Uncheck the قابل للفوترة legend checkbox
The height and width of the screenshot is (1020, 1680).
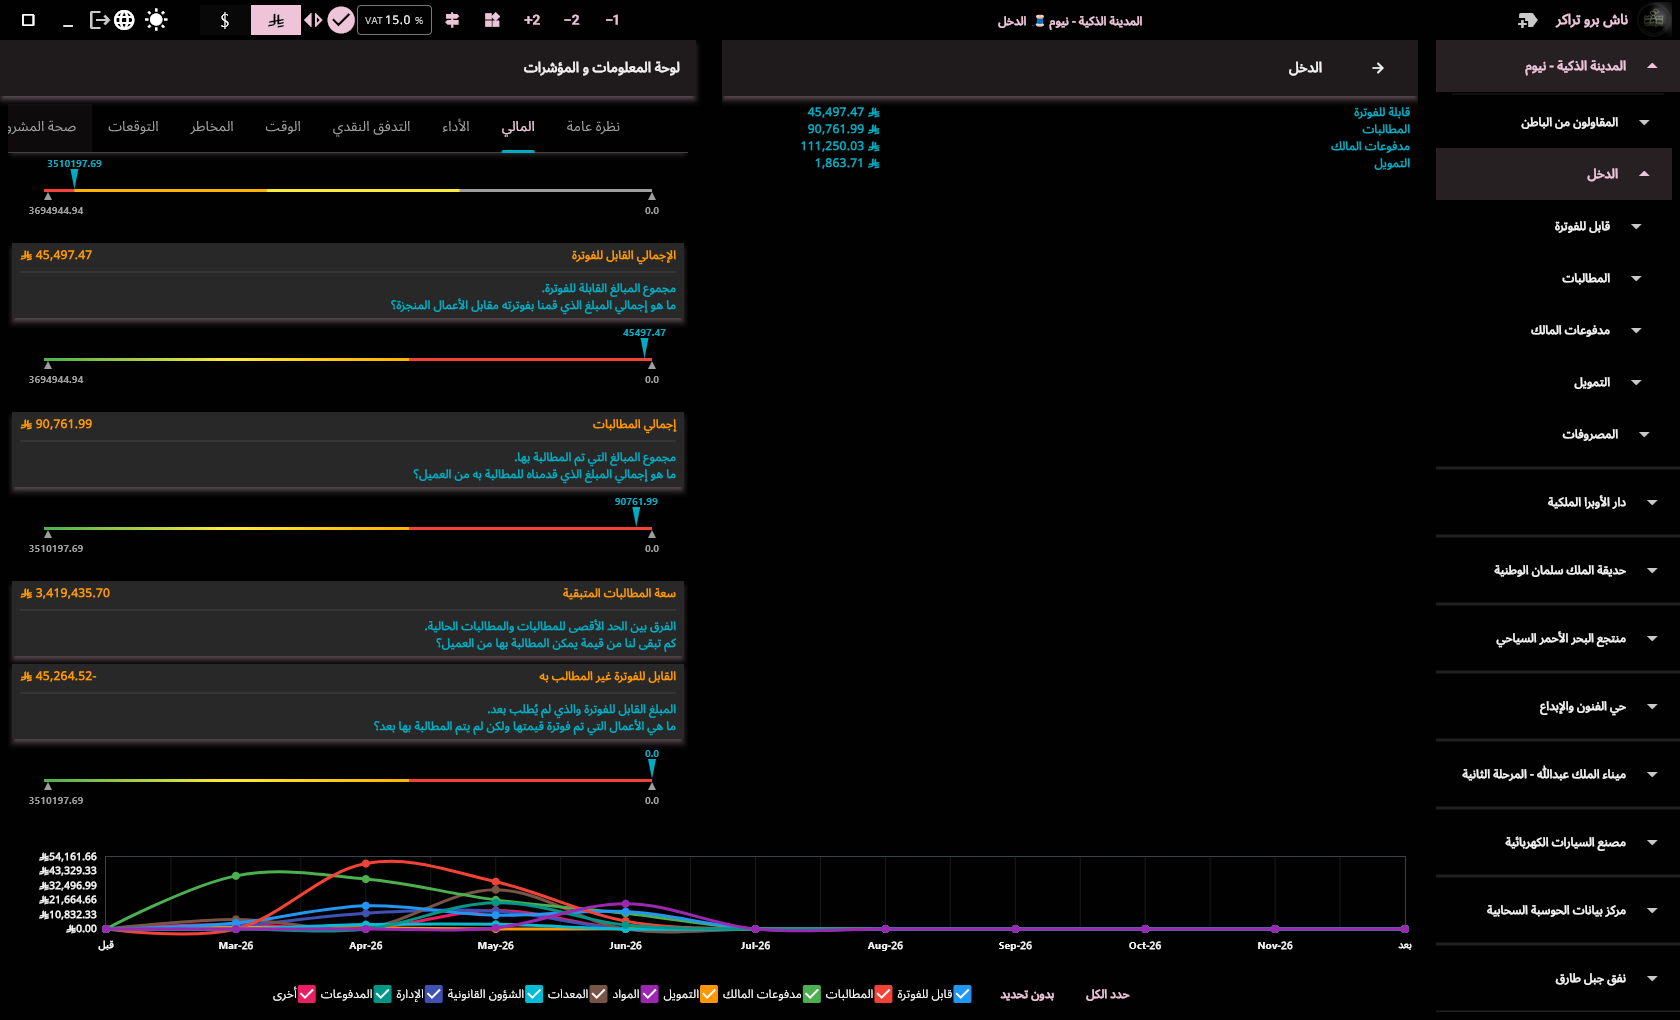coord(962,994)
